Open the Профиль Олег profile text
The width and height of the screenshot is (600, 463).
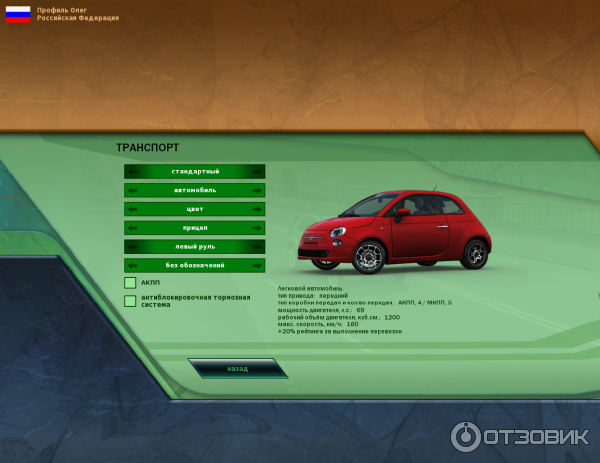coord(63,10)
